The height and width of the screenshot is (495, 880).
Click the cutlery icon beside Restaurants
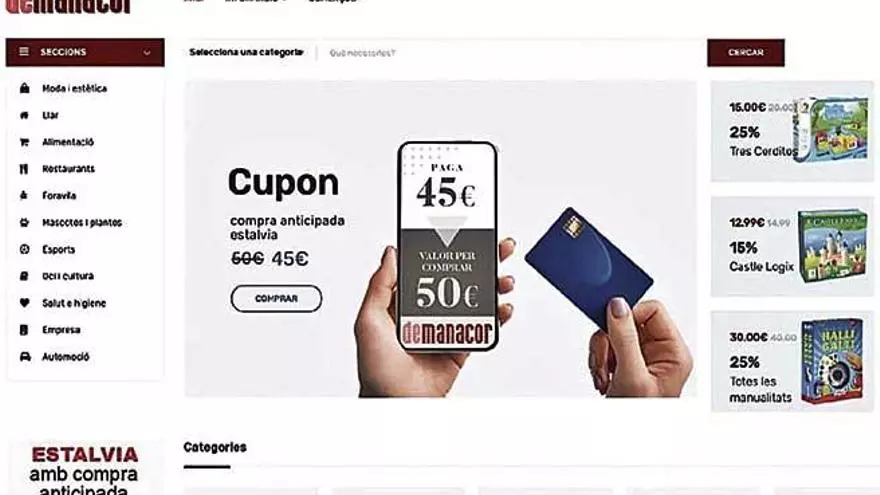24,169
